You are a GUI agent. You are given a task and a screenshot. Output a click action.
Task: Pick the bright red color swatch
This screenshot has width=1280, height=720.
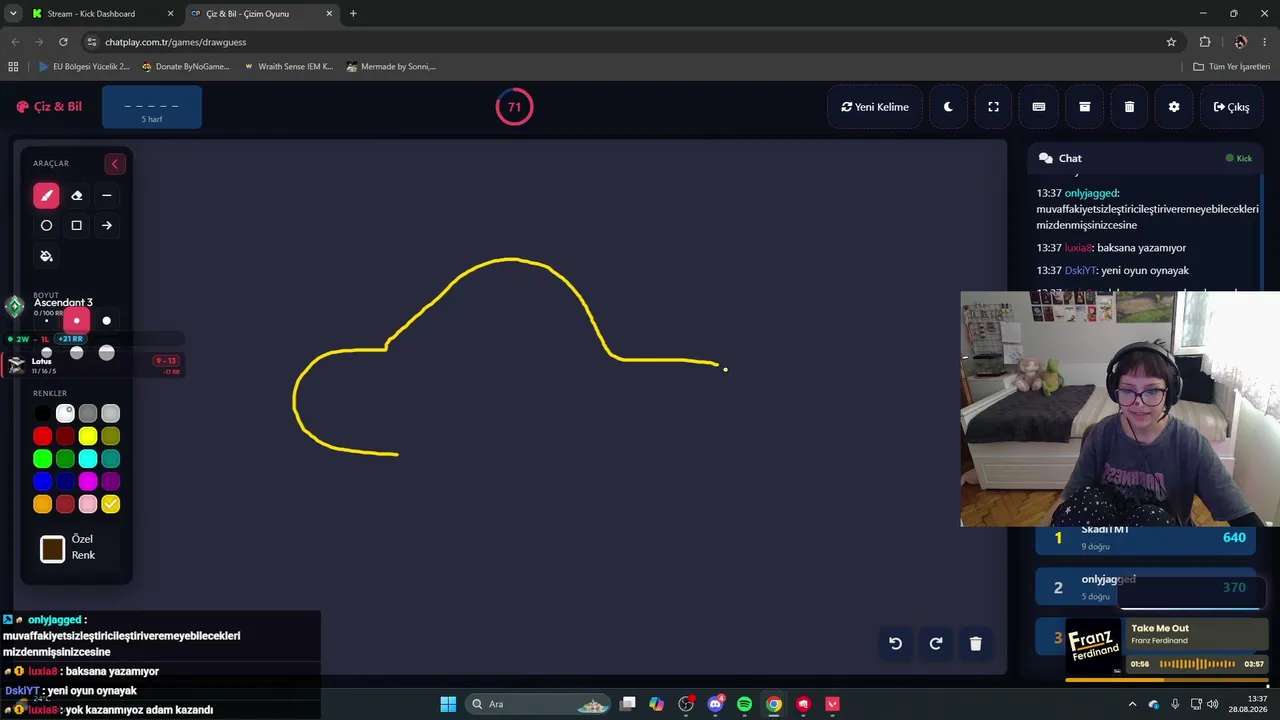pyautogui.click(x=42, y=436)
